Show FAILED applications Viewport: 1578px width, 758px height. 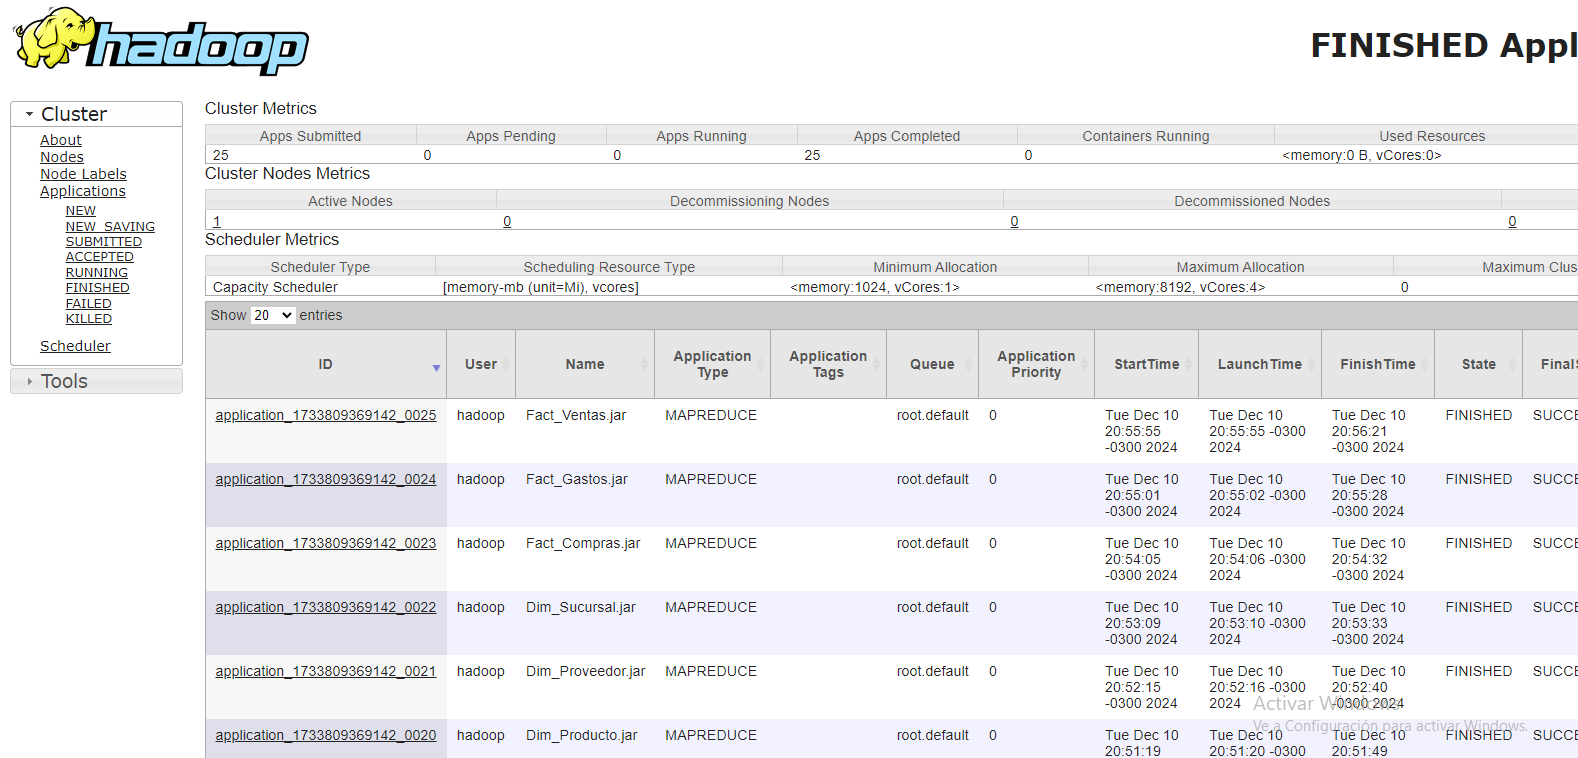tap(89, 304)
